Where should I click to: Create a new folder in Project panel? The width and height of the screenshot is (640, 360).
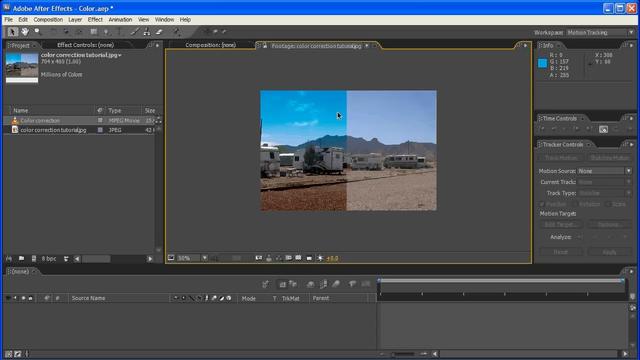click(21, 259)
